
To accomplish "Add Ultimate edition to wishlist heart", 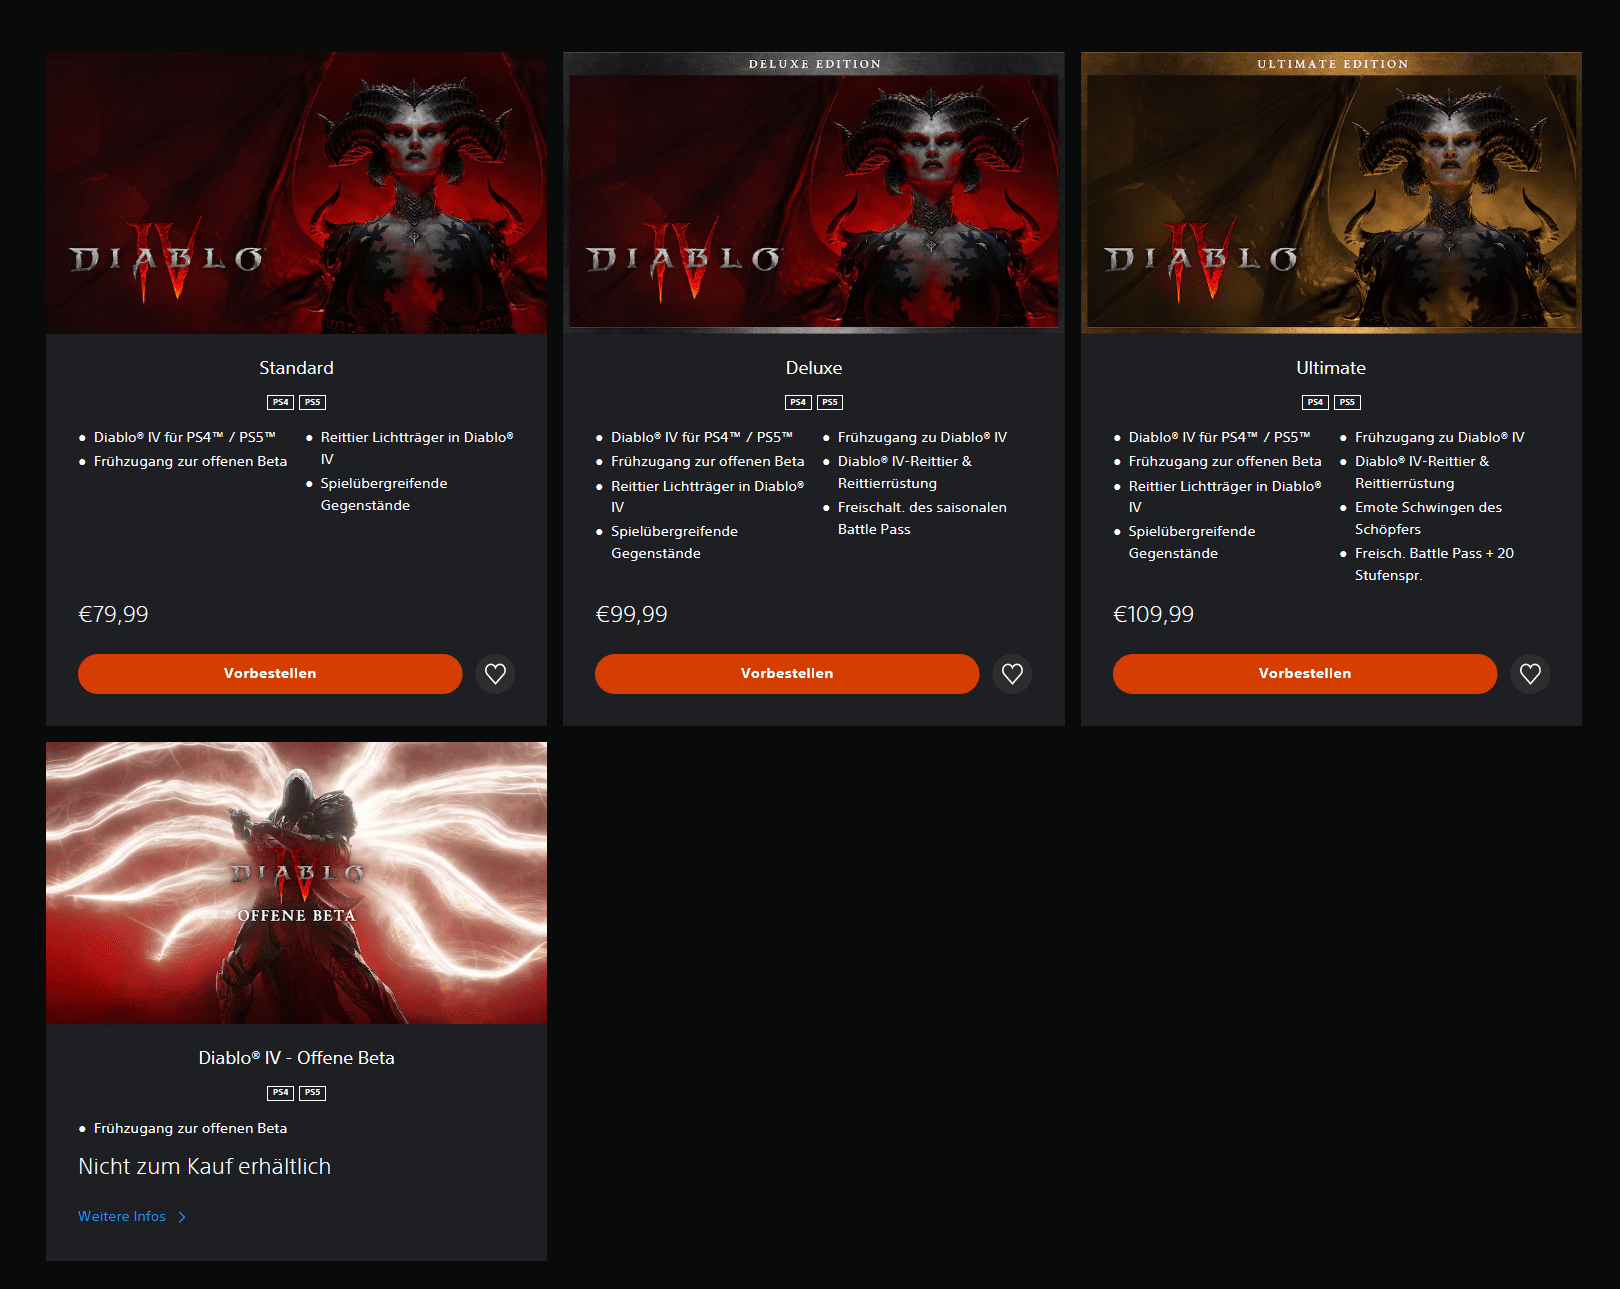I will coord(1530,674).
